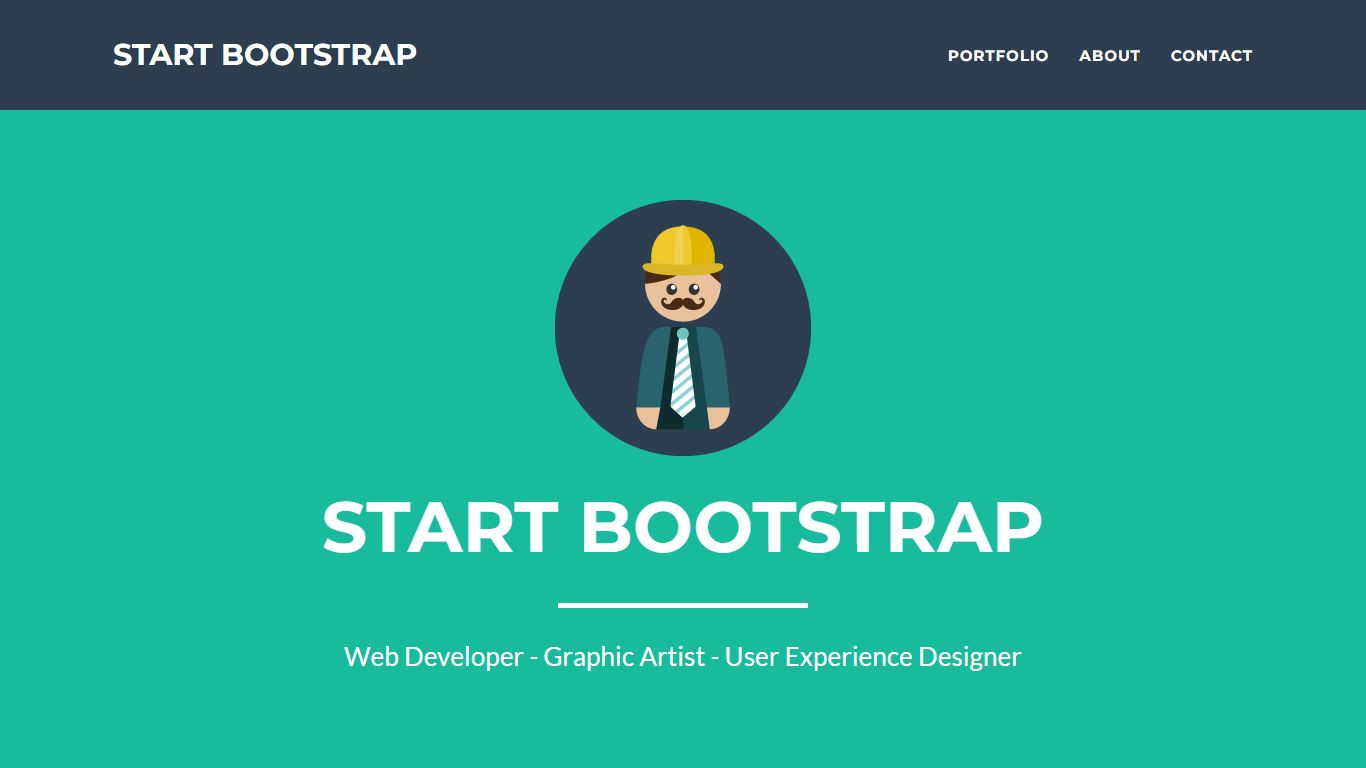Click the avatar's right hand
1366x768 pixels.
click(718, 418)
